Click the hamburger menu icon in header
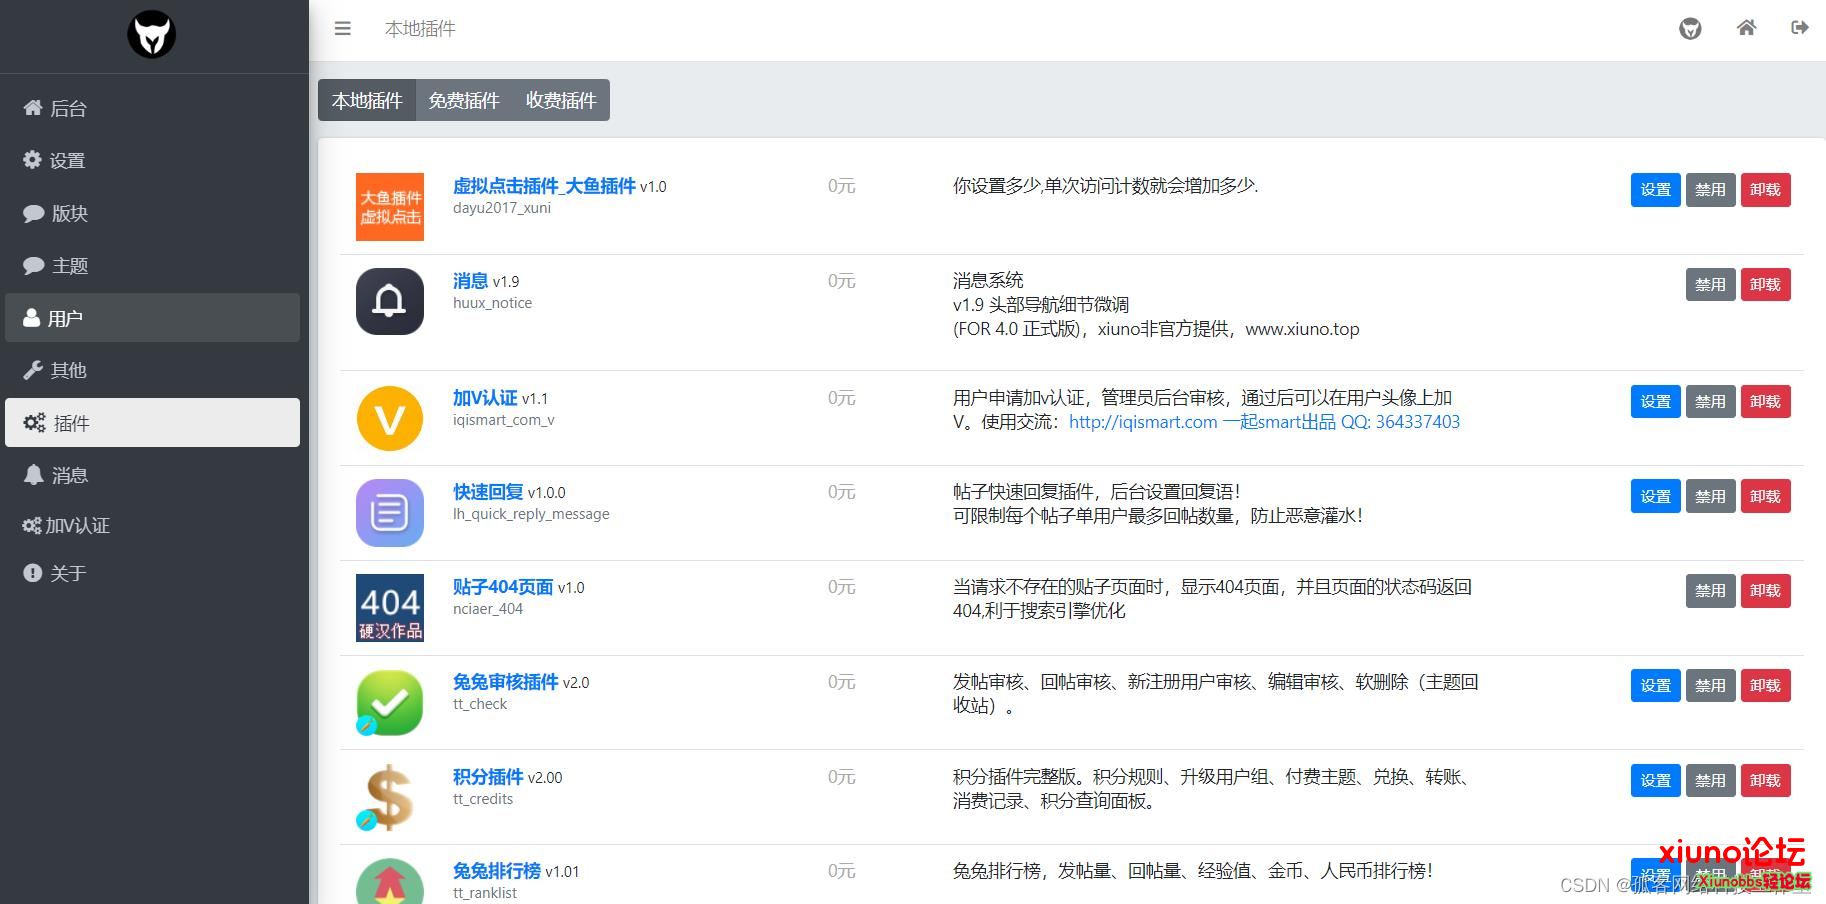 coord(342,29)
